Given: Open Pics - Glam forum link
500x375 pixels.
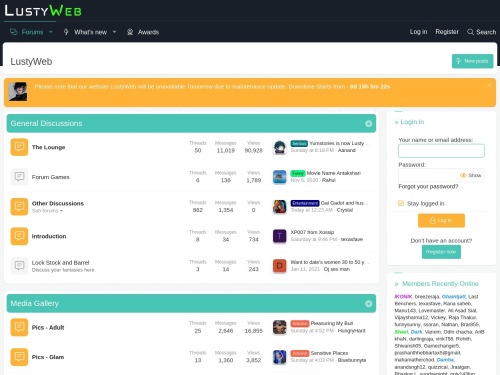Looking at the screenshot, I should (x=48, y=357).
